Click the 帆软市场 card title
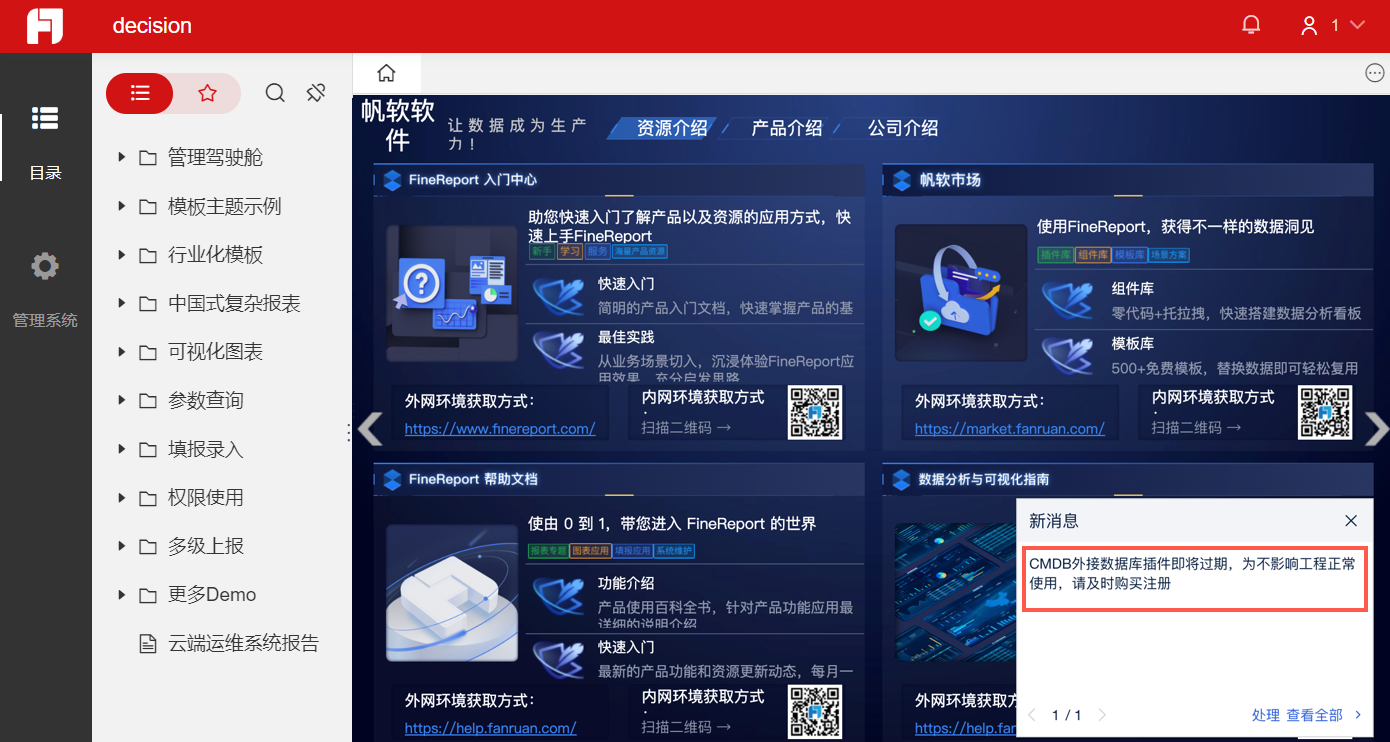 950,180
